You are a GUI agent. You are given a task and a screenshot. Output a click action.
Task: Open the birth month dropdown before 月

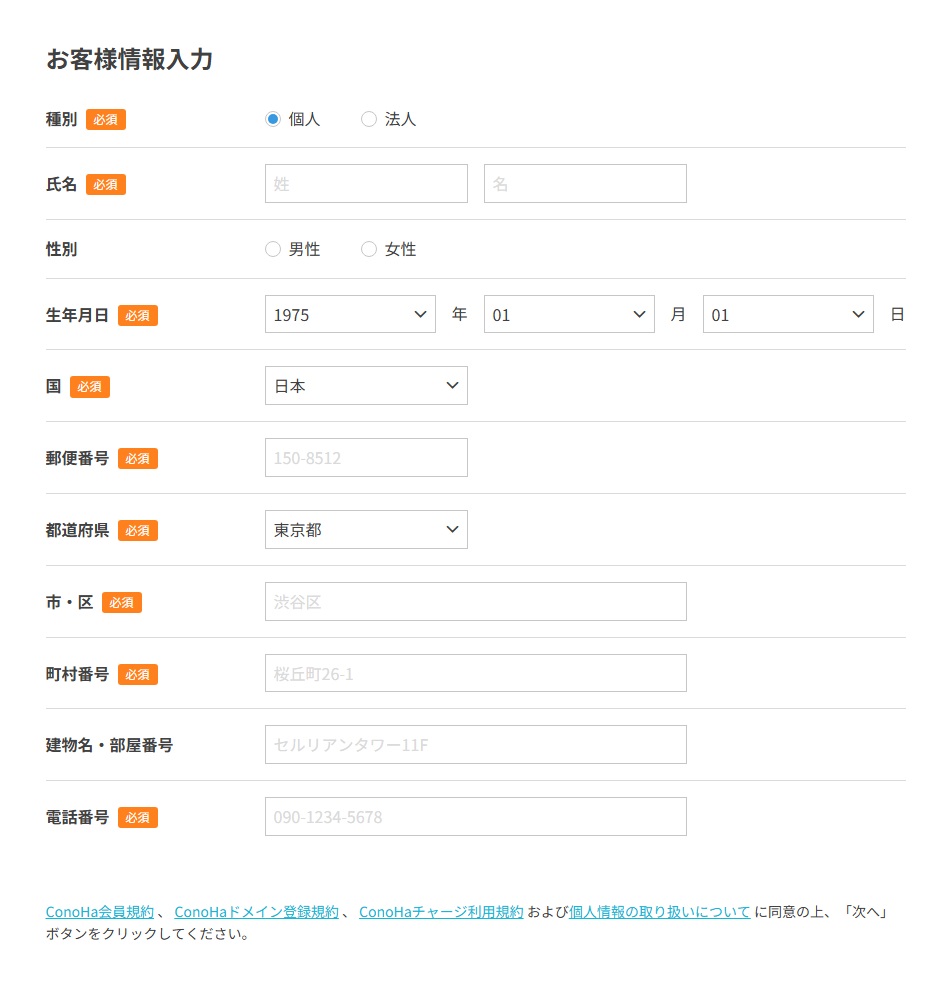(x=569, y=314)
